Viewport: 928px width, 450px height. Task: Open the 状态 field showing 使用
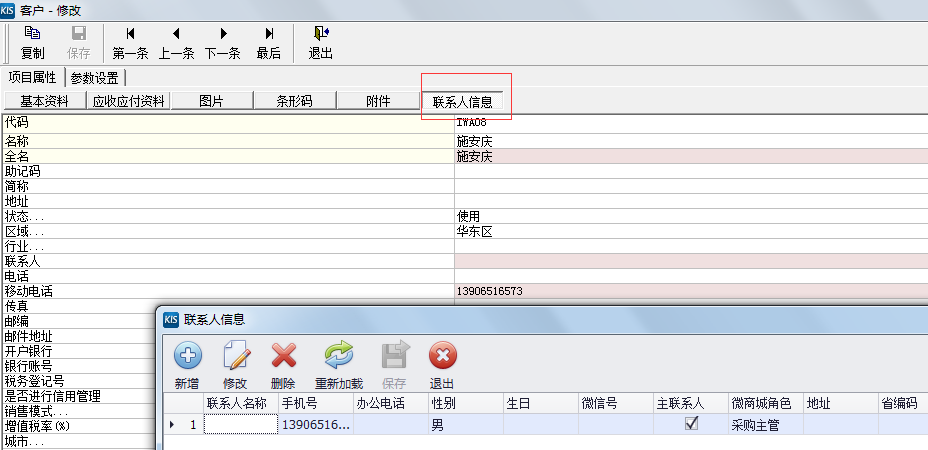[x=690, y=216]
